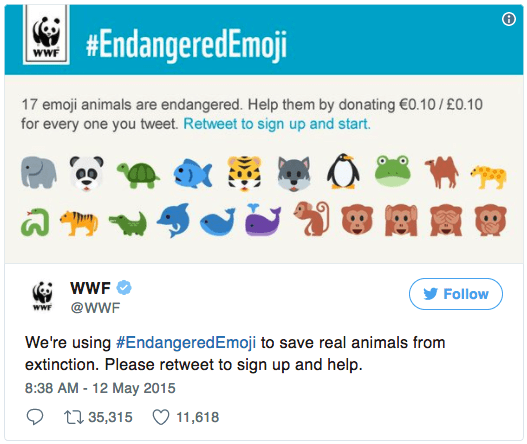Click the WWF panda logo in the header
This screenshot has height=444, width=527.
[46, 35]
